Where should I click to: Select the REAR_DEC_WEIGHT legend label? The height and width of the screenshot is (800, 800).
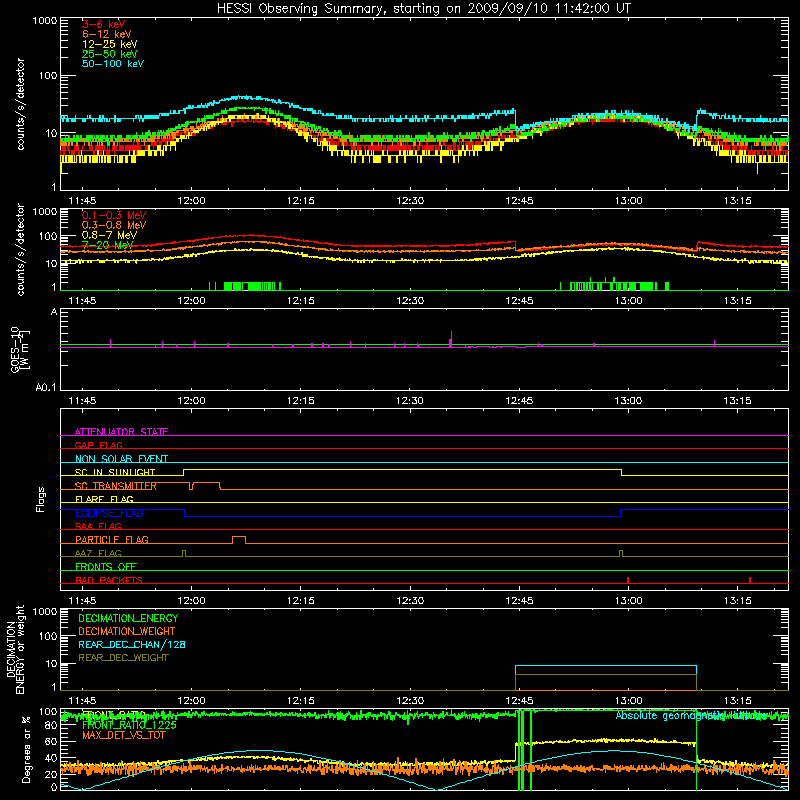tap(123, 658)
